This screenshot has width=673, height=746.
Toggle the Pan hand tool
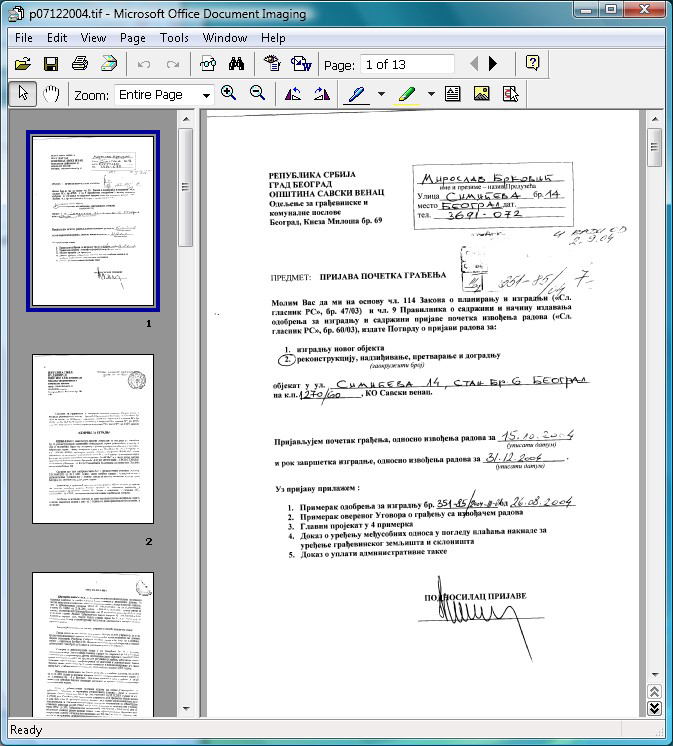coord(51,94)
